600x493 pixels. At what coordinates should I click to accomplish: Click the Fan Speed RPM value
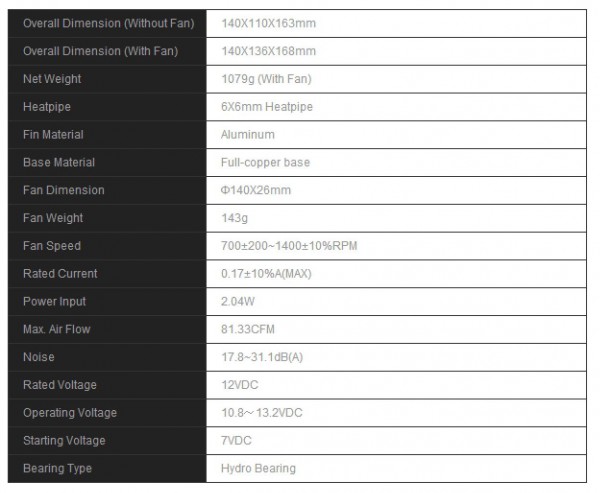click(x=289, y=246)
